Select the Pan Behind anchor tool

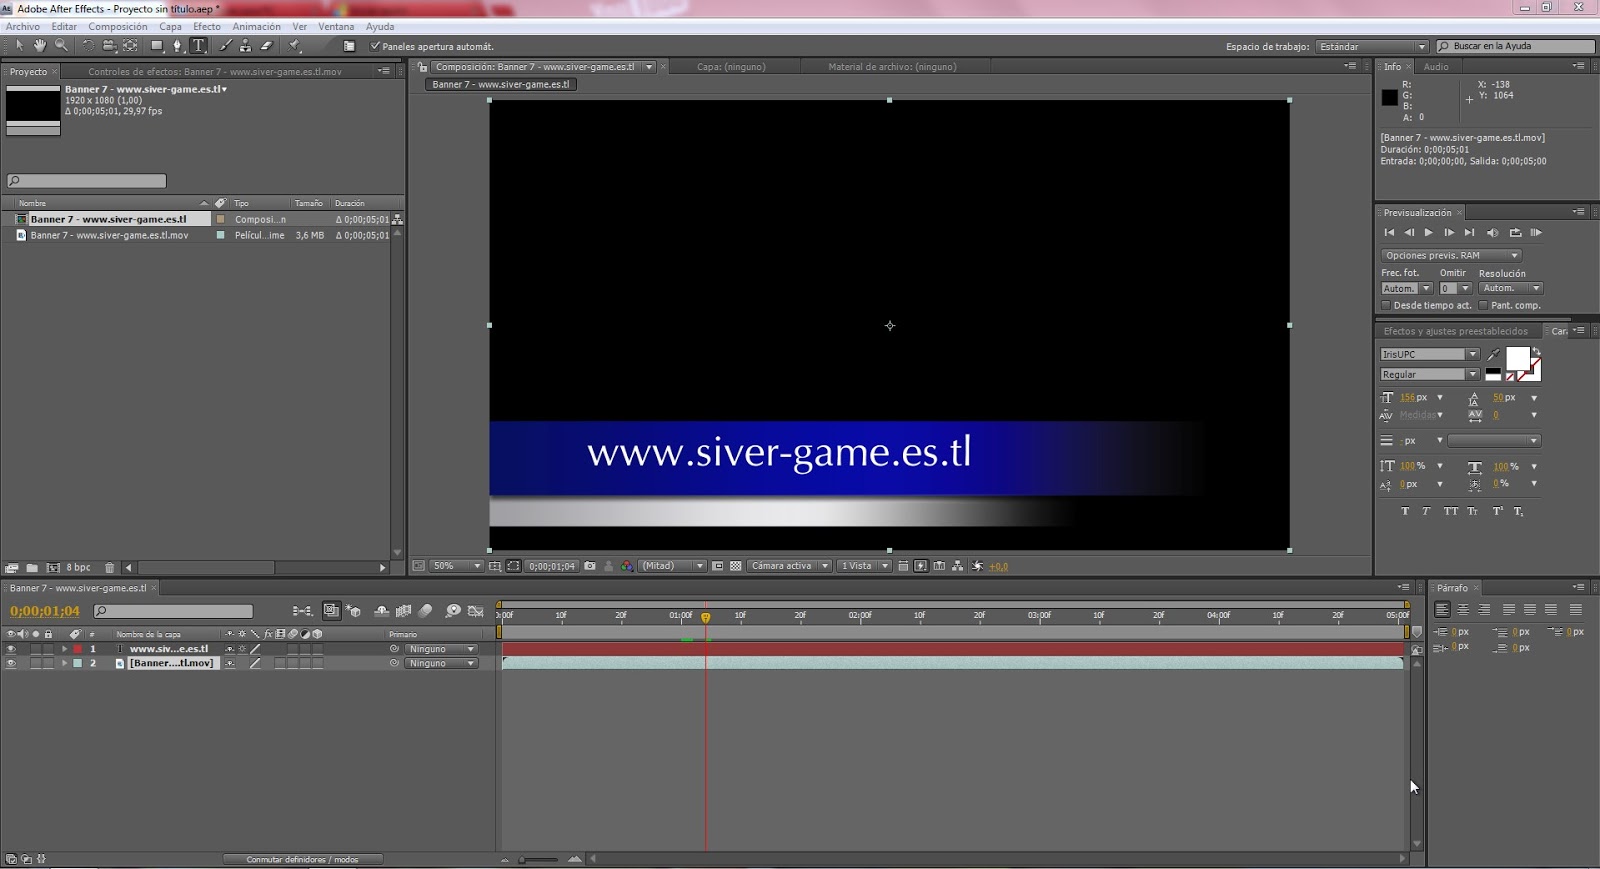tap(130, 46)
